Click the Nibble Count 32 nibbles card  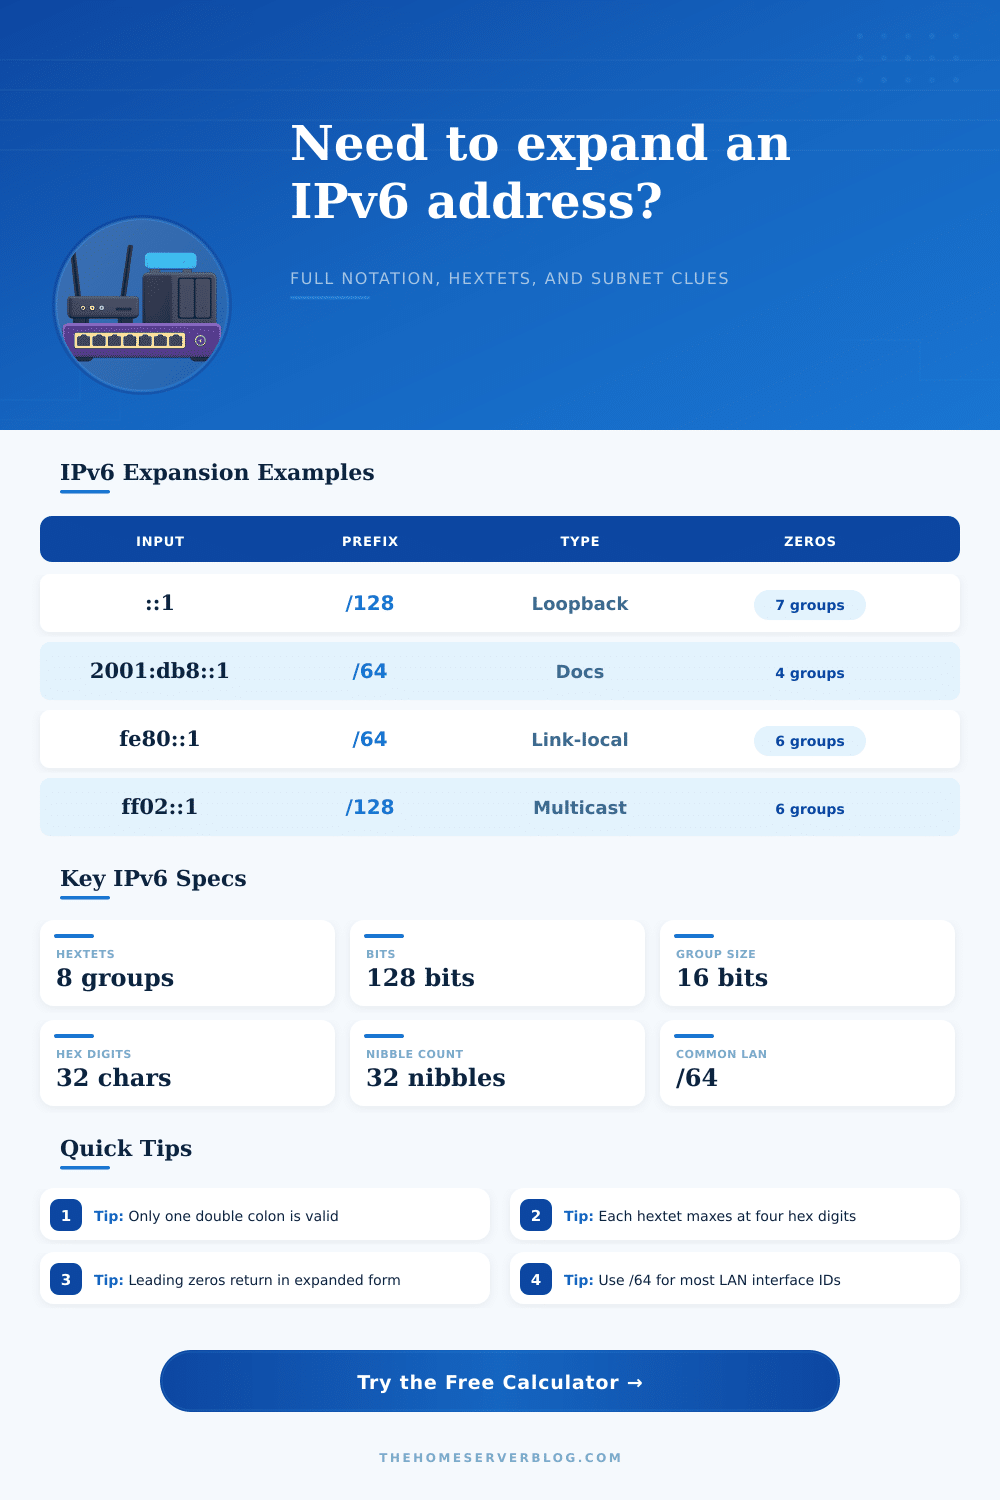point(497,1063)
